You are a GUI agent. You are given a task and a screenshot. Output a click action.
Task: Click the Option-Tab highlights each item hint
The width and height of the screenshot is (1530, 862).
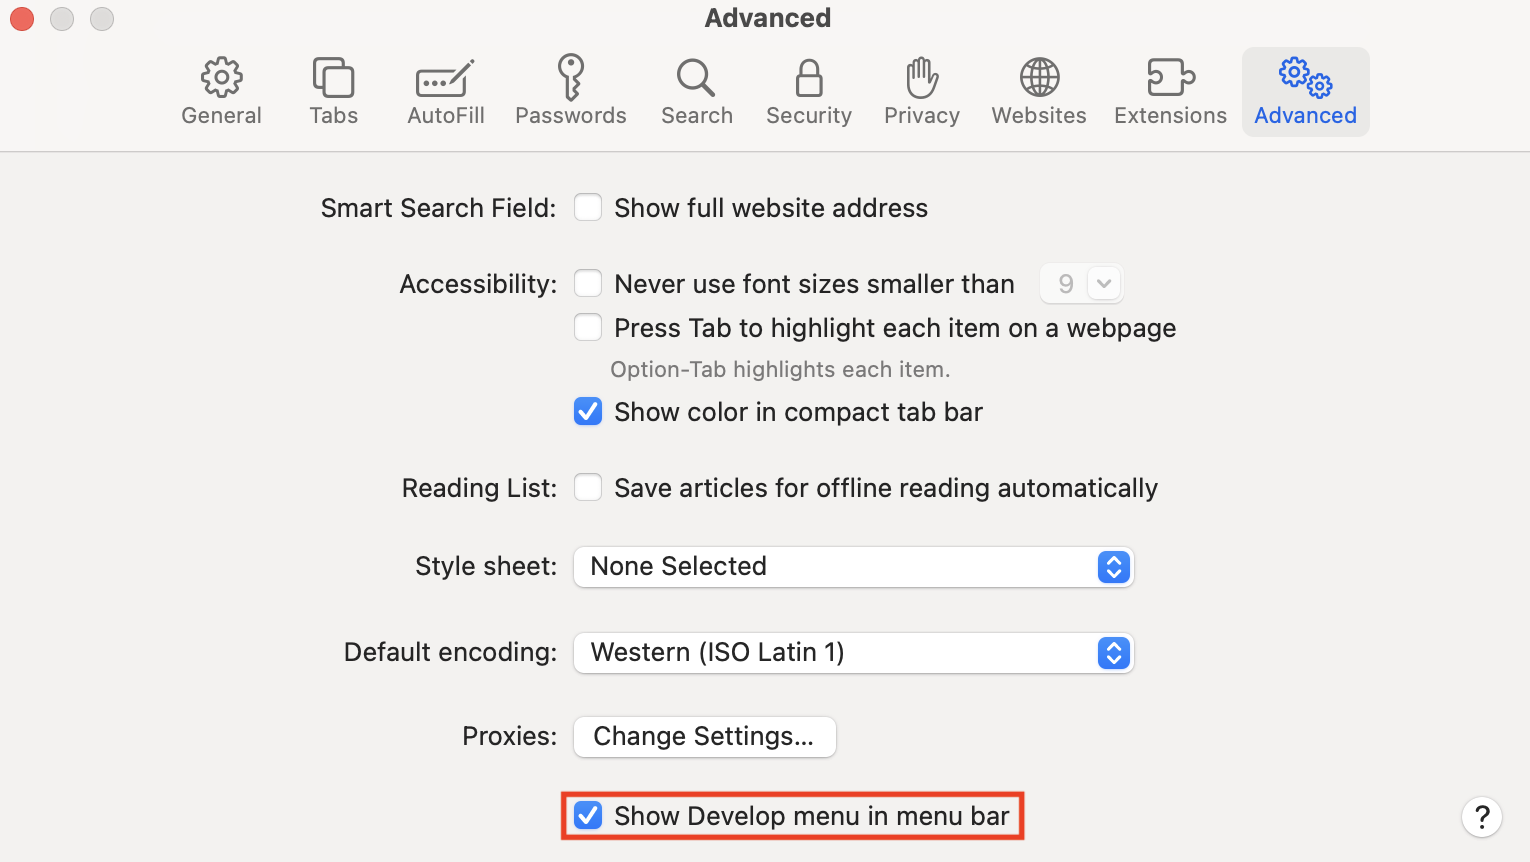(x=780, y=369)
